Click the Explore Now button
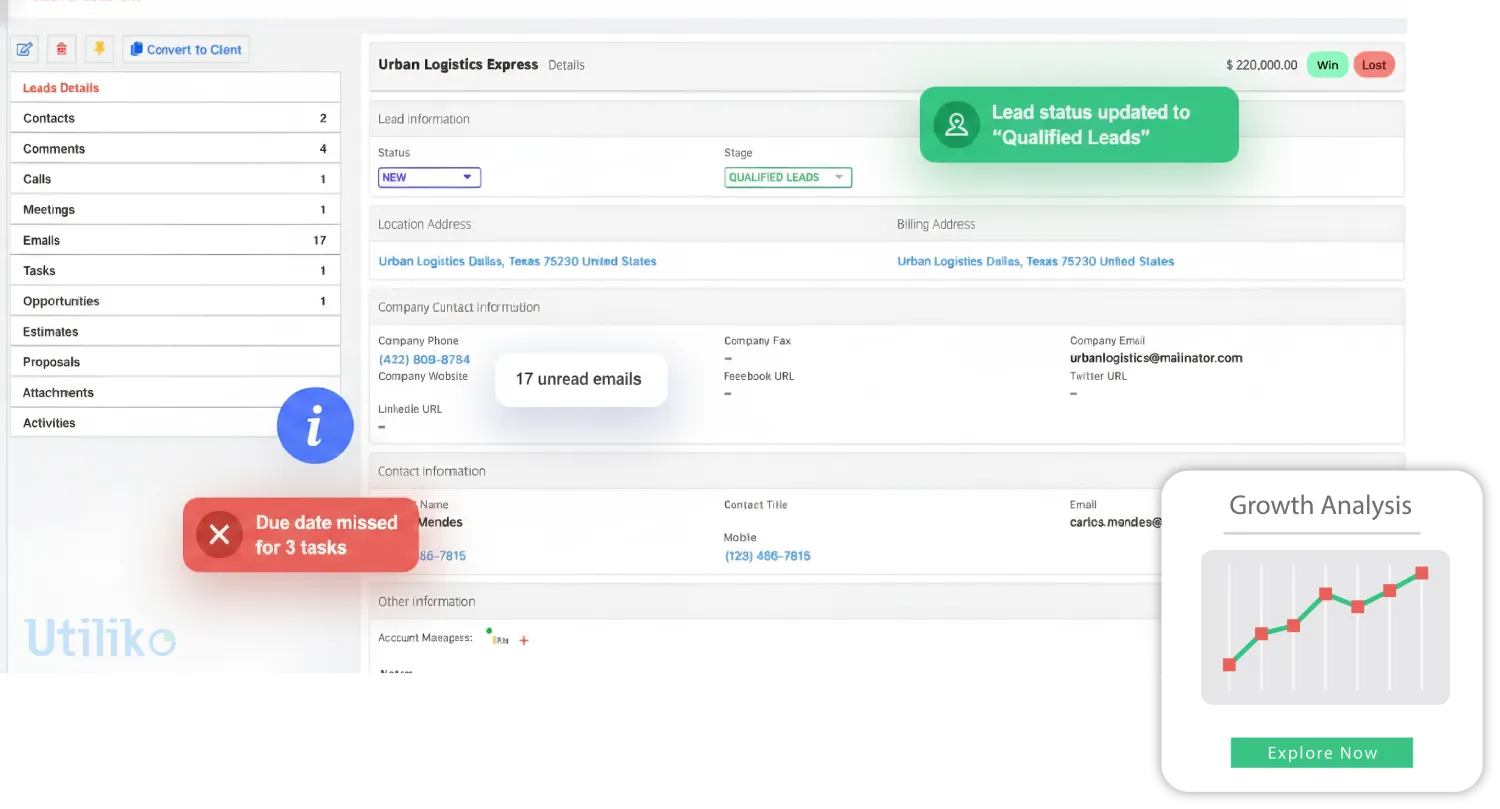This screenshot has height=809, width=1500. coord(1321,753)
